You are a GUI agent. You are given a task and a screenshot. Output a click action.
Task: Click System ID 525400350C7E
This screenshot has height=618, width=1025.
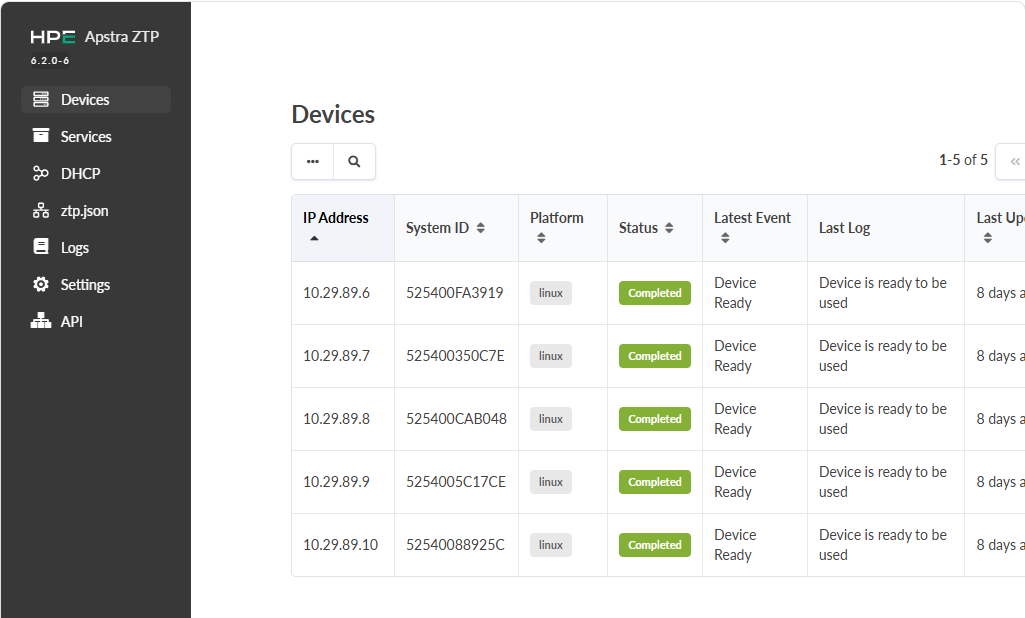[455, 356]
